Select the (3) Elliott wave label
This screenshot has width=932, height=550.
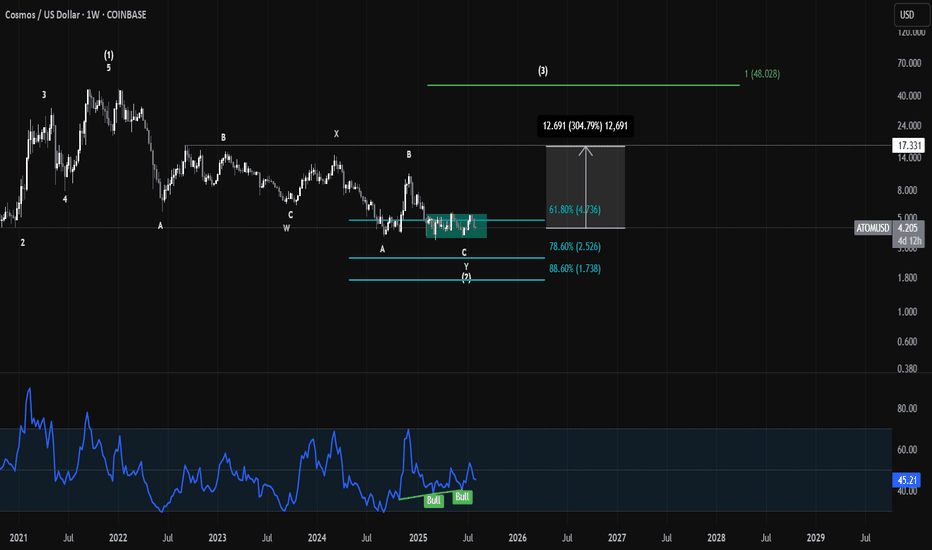coord(543,71)
